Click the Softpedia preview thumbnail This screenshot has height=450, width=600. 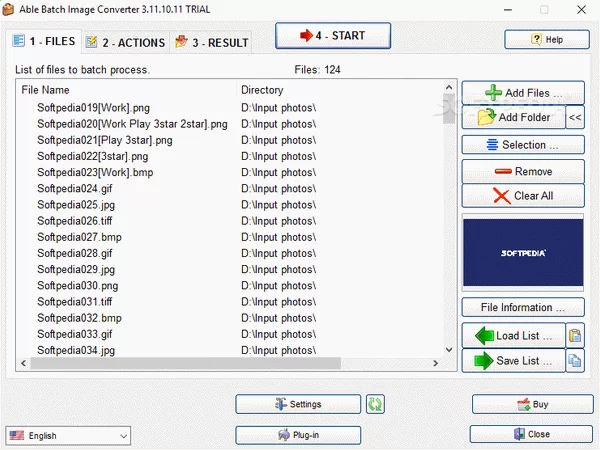click(522, 253)
